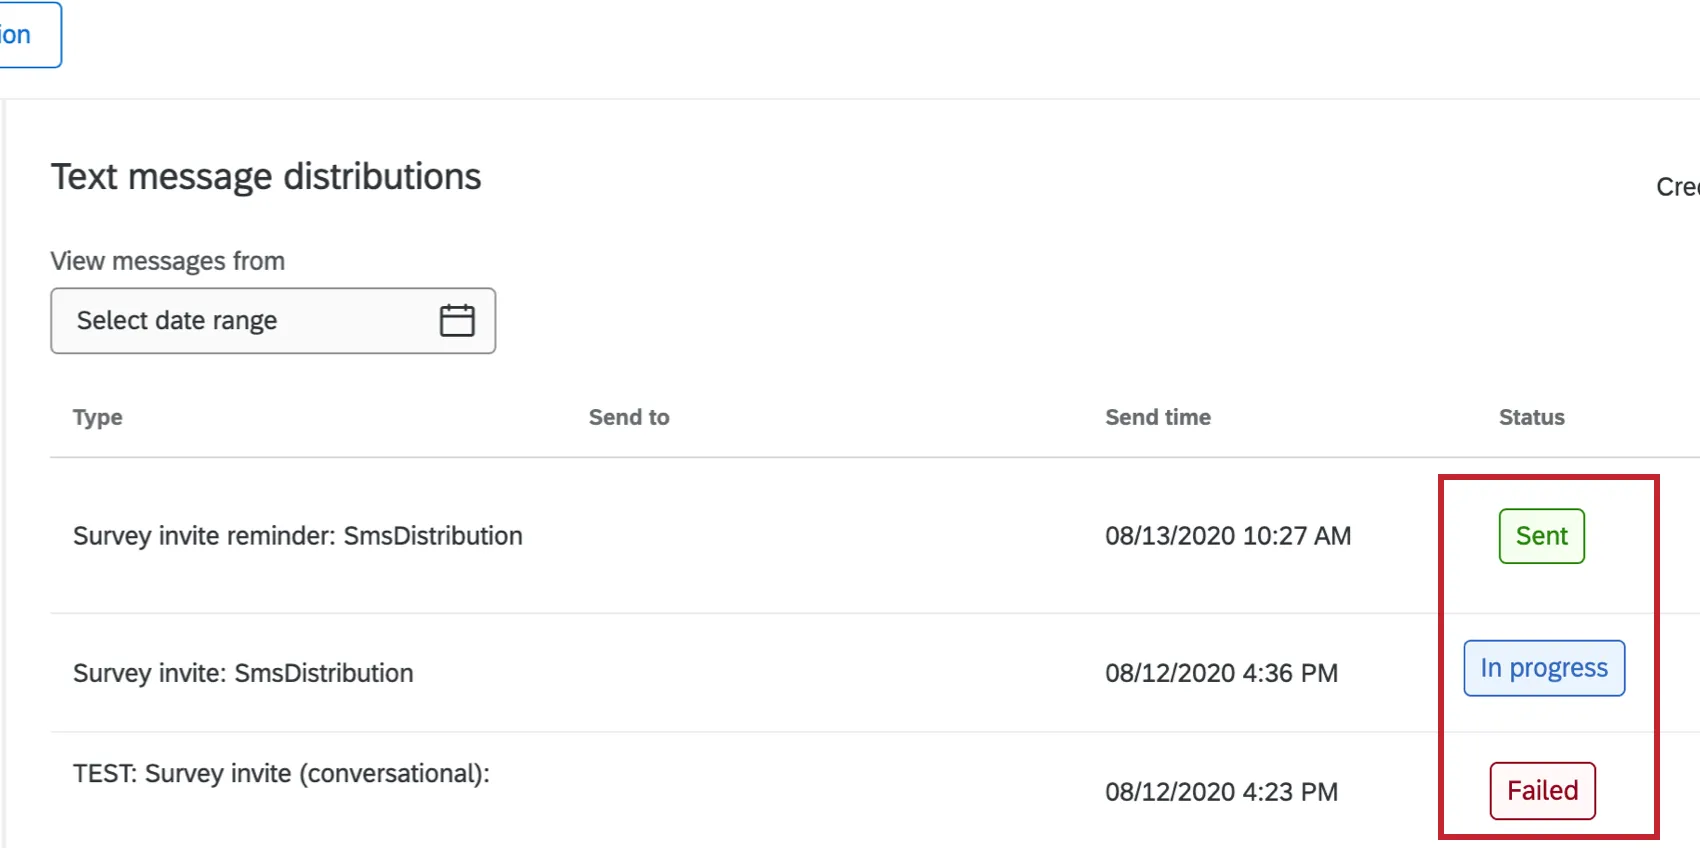Sort by the Type column header
Image resolution: width=1700 pixels, height=848 pixels.
(x=97, y=417)
